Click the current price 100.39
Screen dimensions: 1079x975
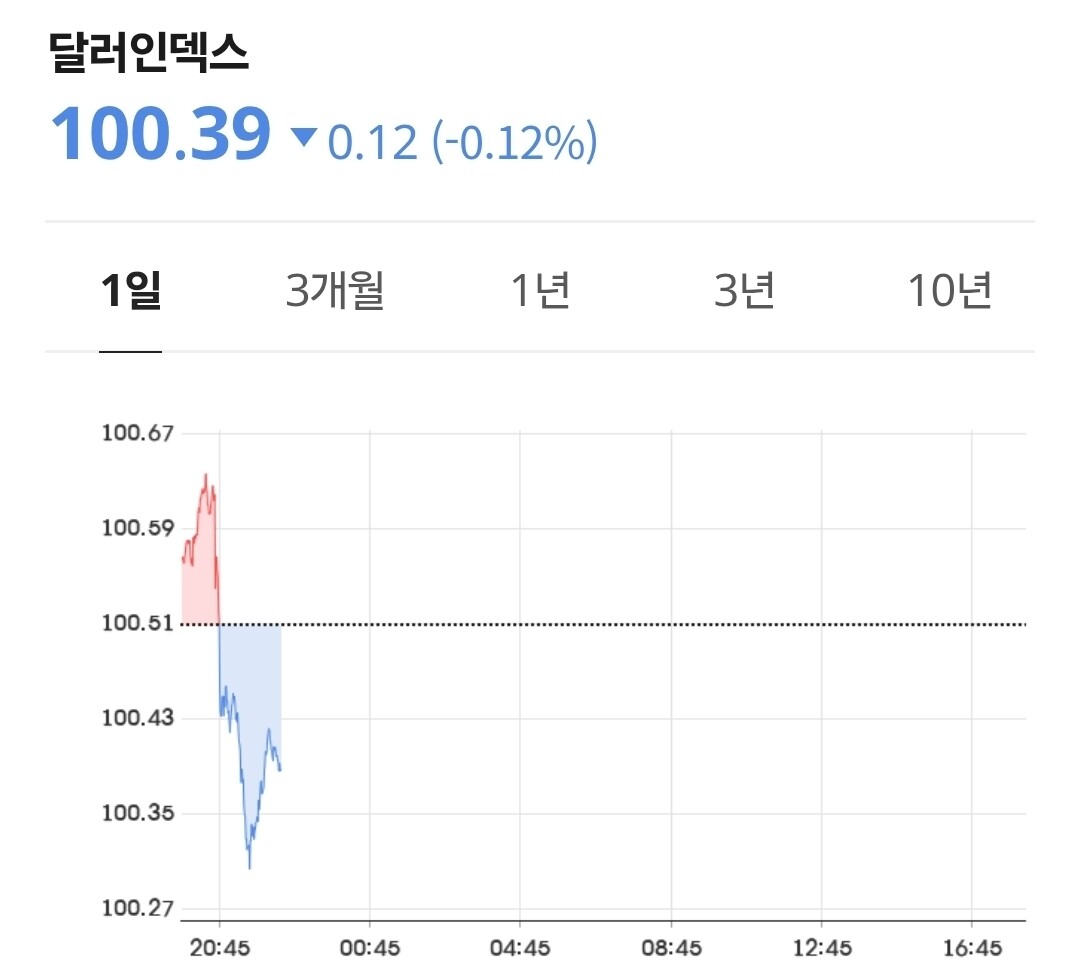click(161, 135)
